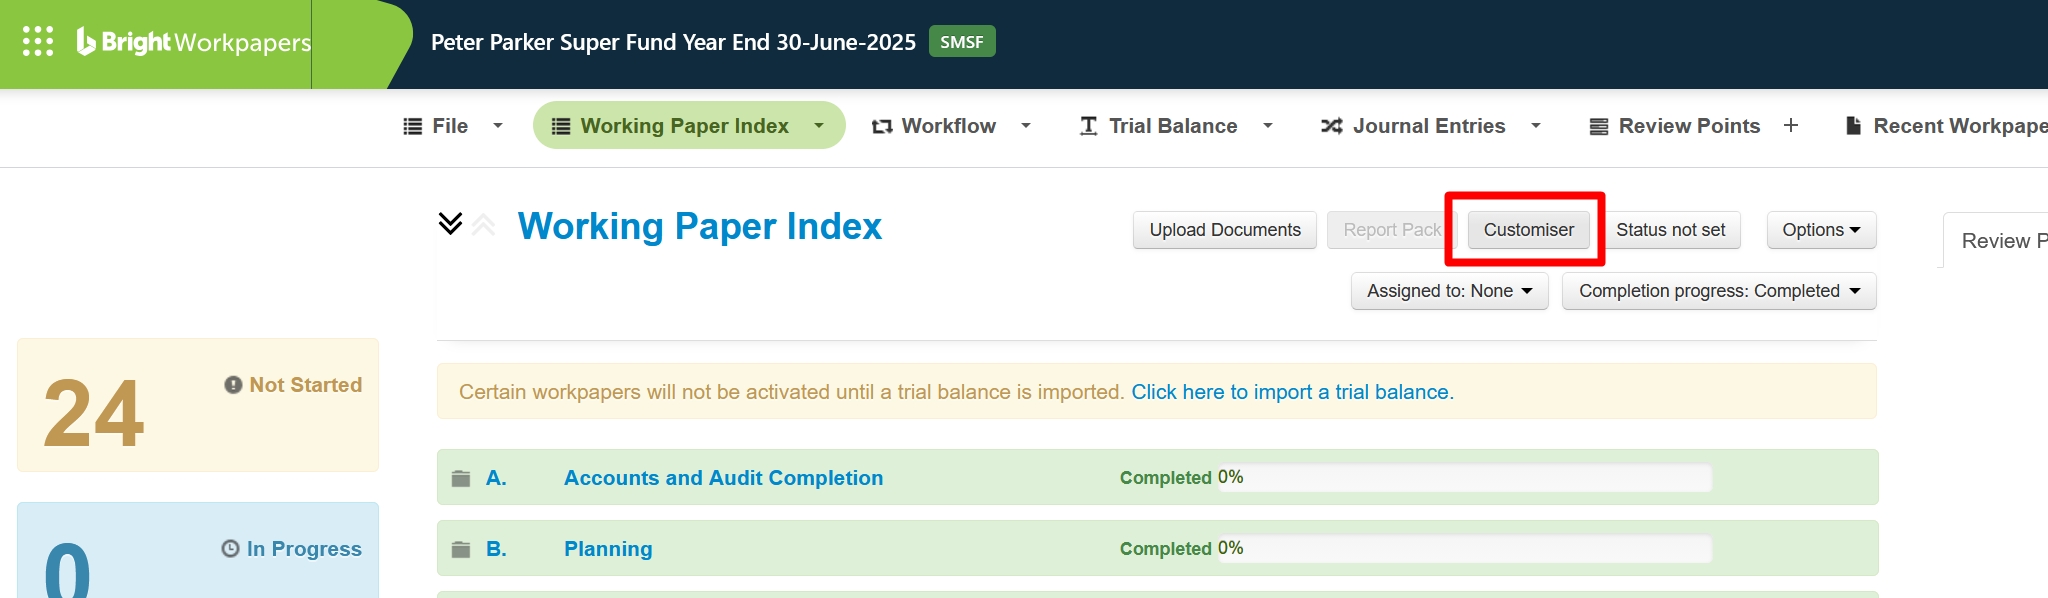The image size is (2048, 598).
Task: Expand all sections with double chevron down
Action: pos(450,223)
